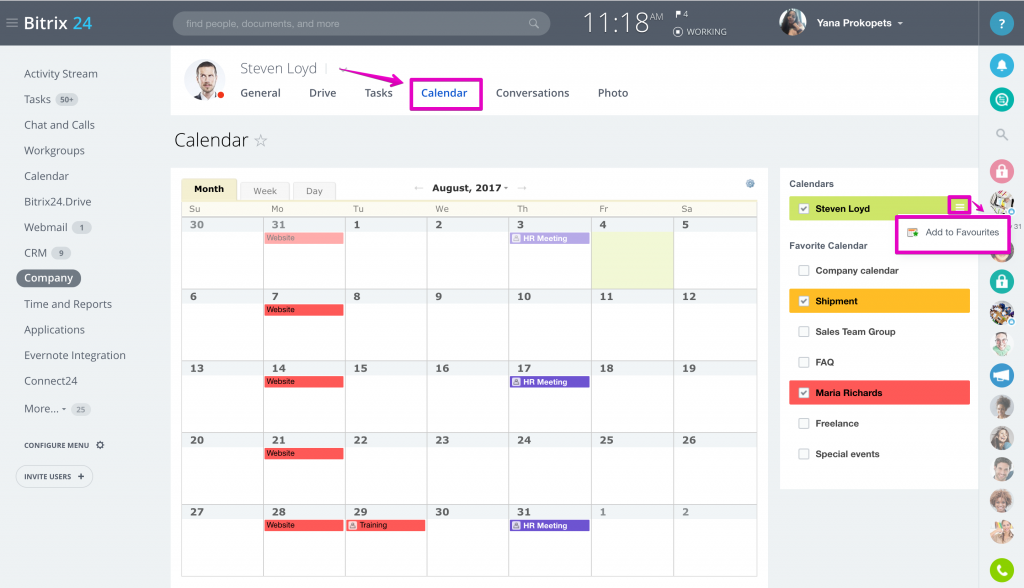The image size is (1024, 588).
Task: Open the General profile tab
Action: click(x=261, y=93)
